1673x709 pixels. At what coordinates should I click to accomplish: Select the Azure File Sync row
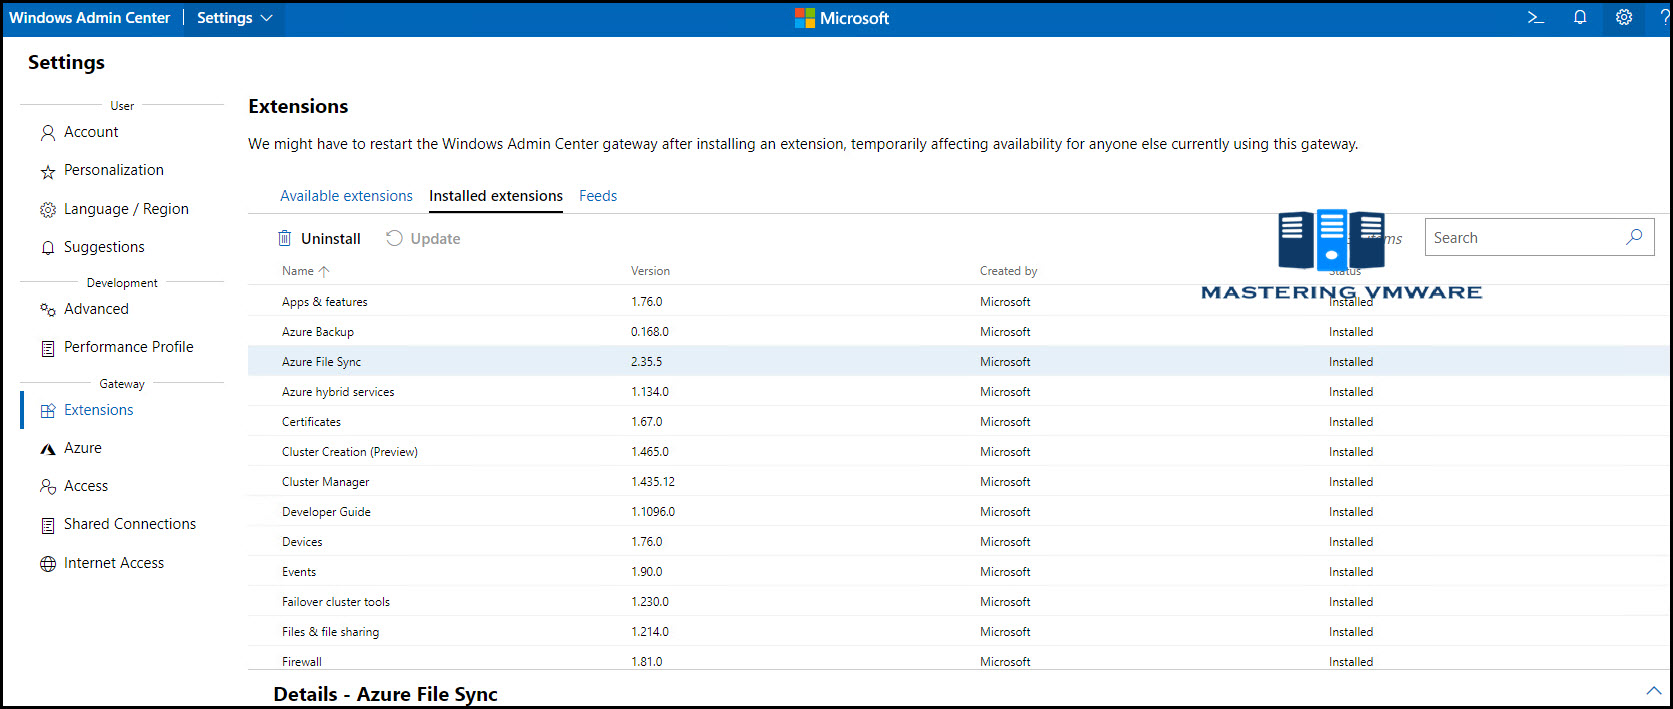point(958,361)
